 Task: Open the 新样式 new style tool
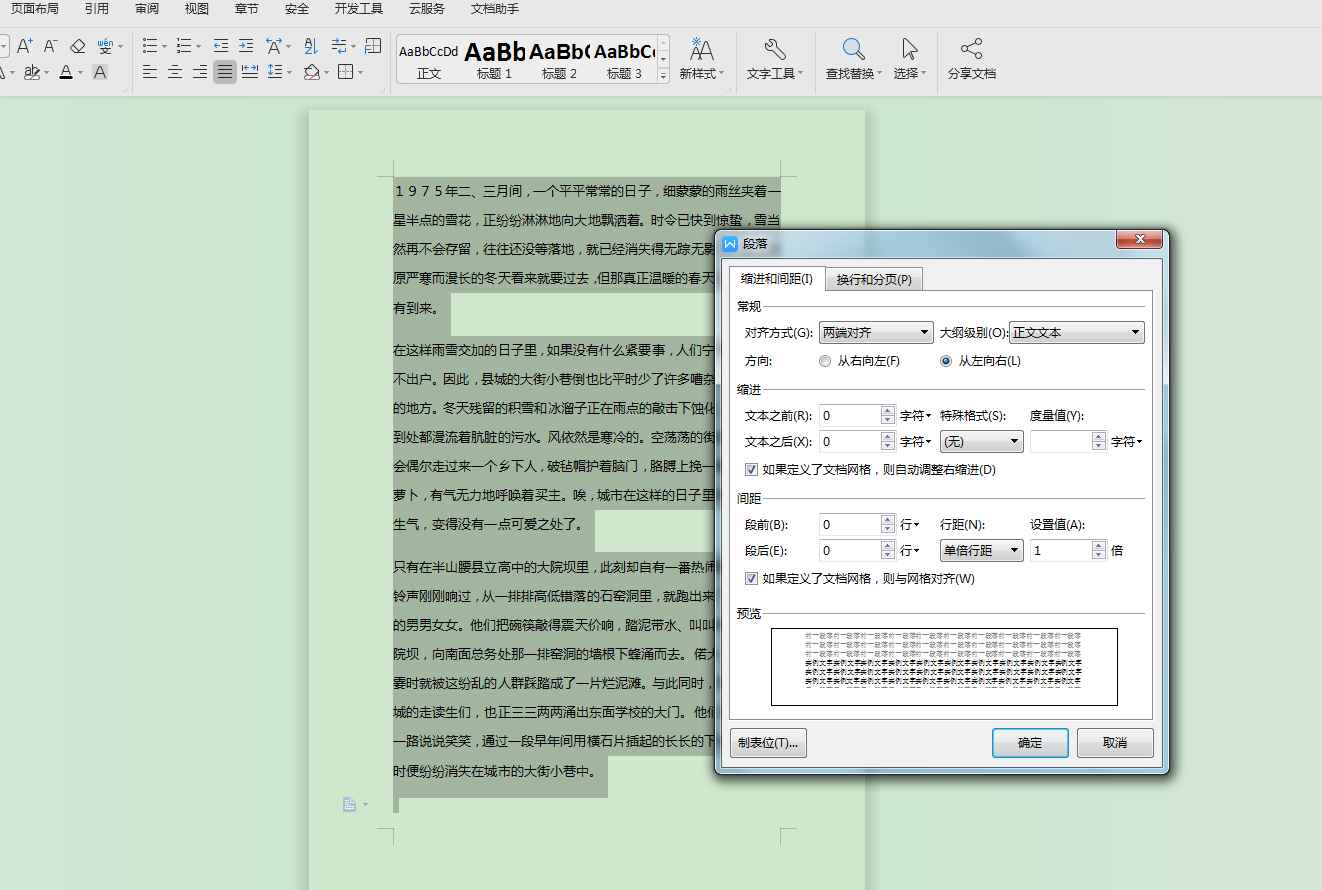pyautogui.click(x=701, y=59)
